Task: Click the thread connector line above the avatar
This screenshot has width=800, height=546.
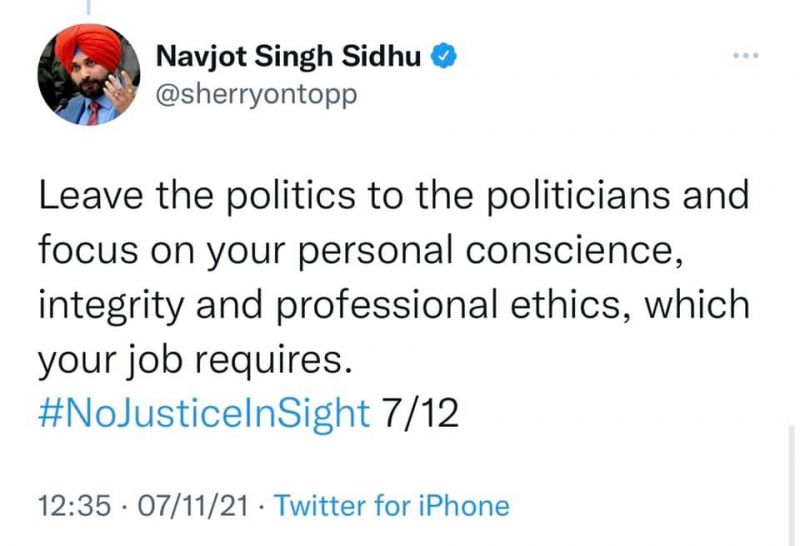Action: click(x=89, y=8)
